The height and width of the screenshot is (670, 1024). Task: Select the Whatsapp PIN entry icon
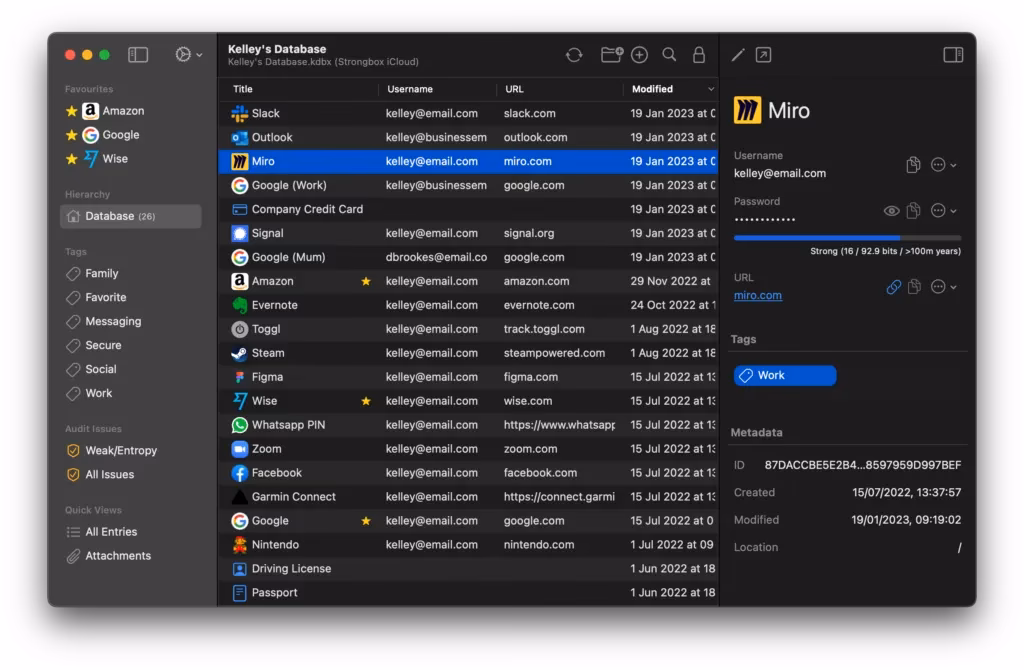[240, 425]
